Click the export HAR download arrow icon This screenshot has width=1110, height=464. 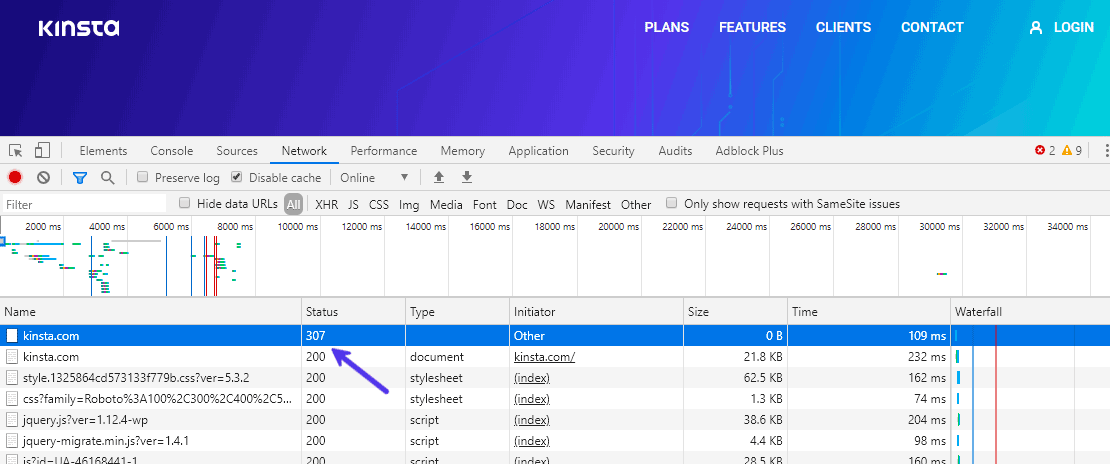click(466, 178)
